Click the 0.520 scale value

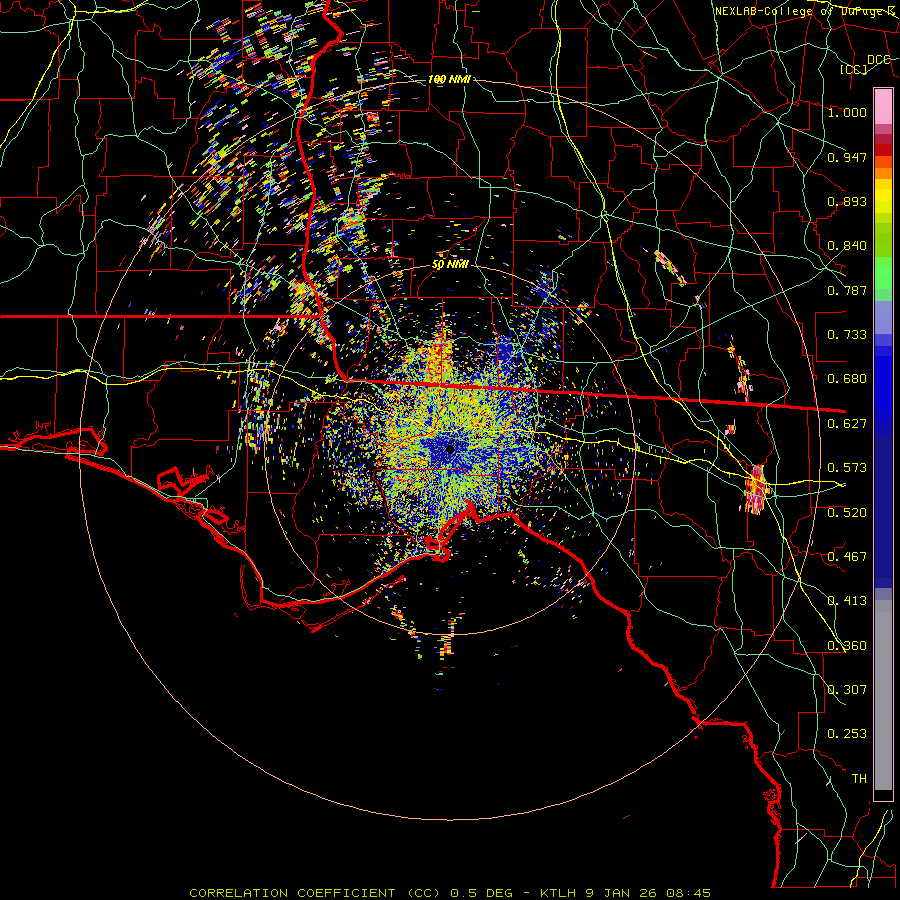(847, 513)
